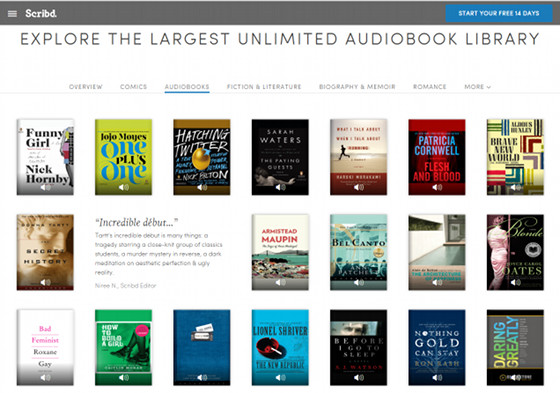This screenshot has width=560, height=393.
Task: Open Murakami's running memoir cover
Action: click(x=359, y=157)
